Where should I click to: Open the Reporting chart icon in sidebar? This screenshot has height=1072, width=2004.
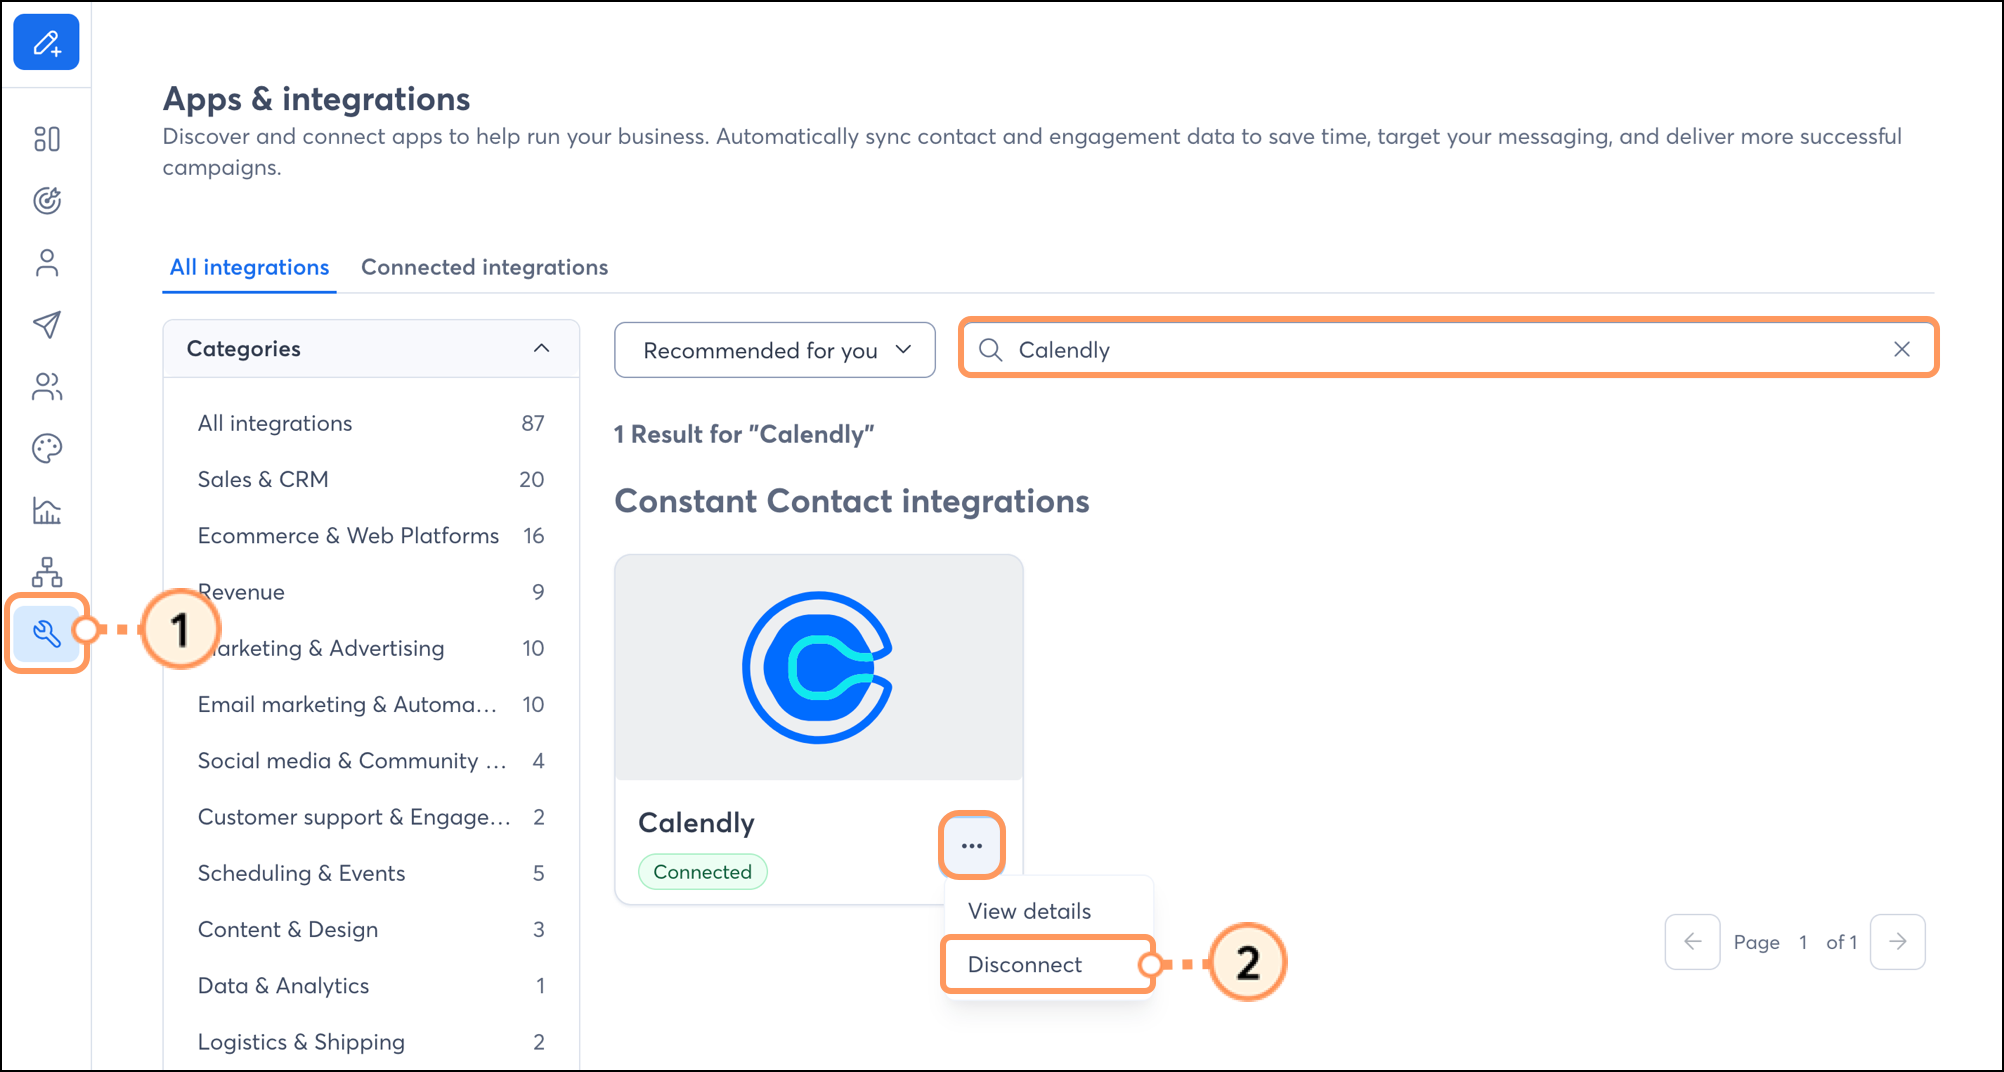pyautogui.click(x=47, y=510)
